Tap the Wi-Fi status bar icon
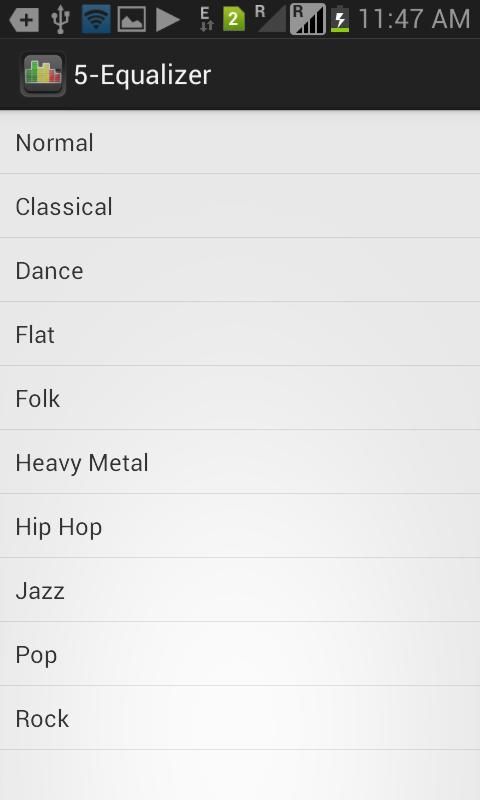Image resolution: width=480 pixels, height=800 pixels. click(96, 19)
